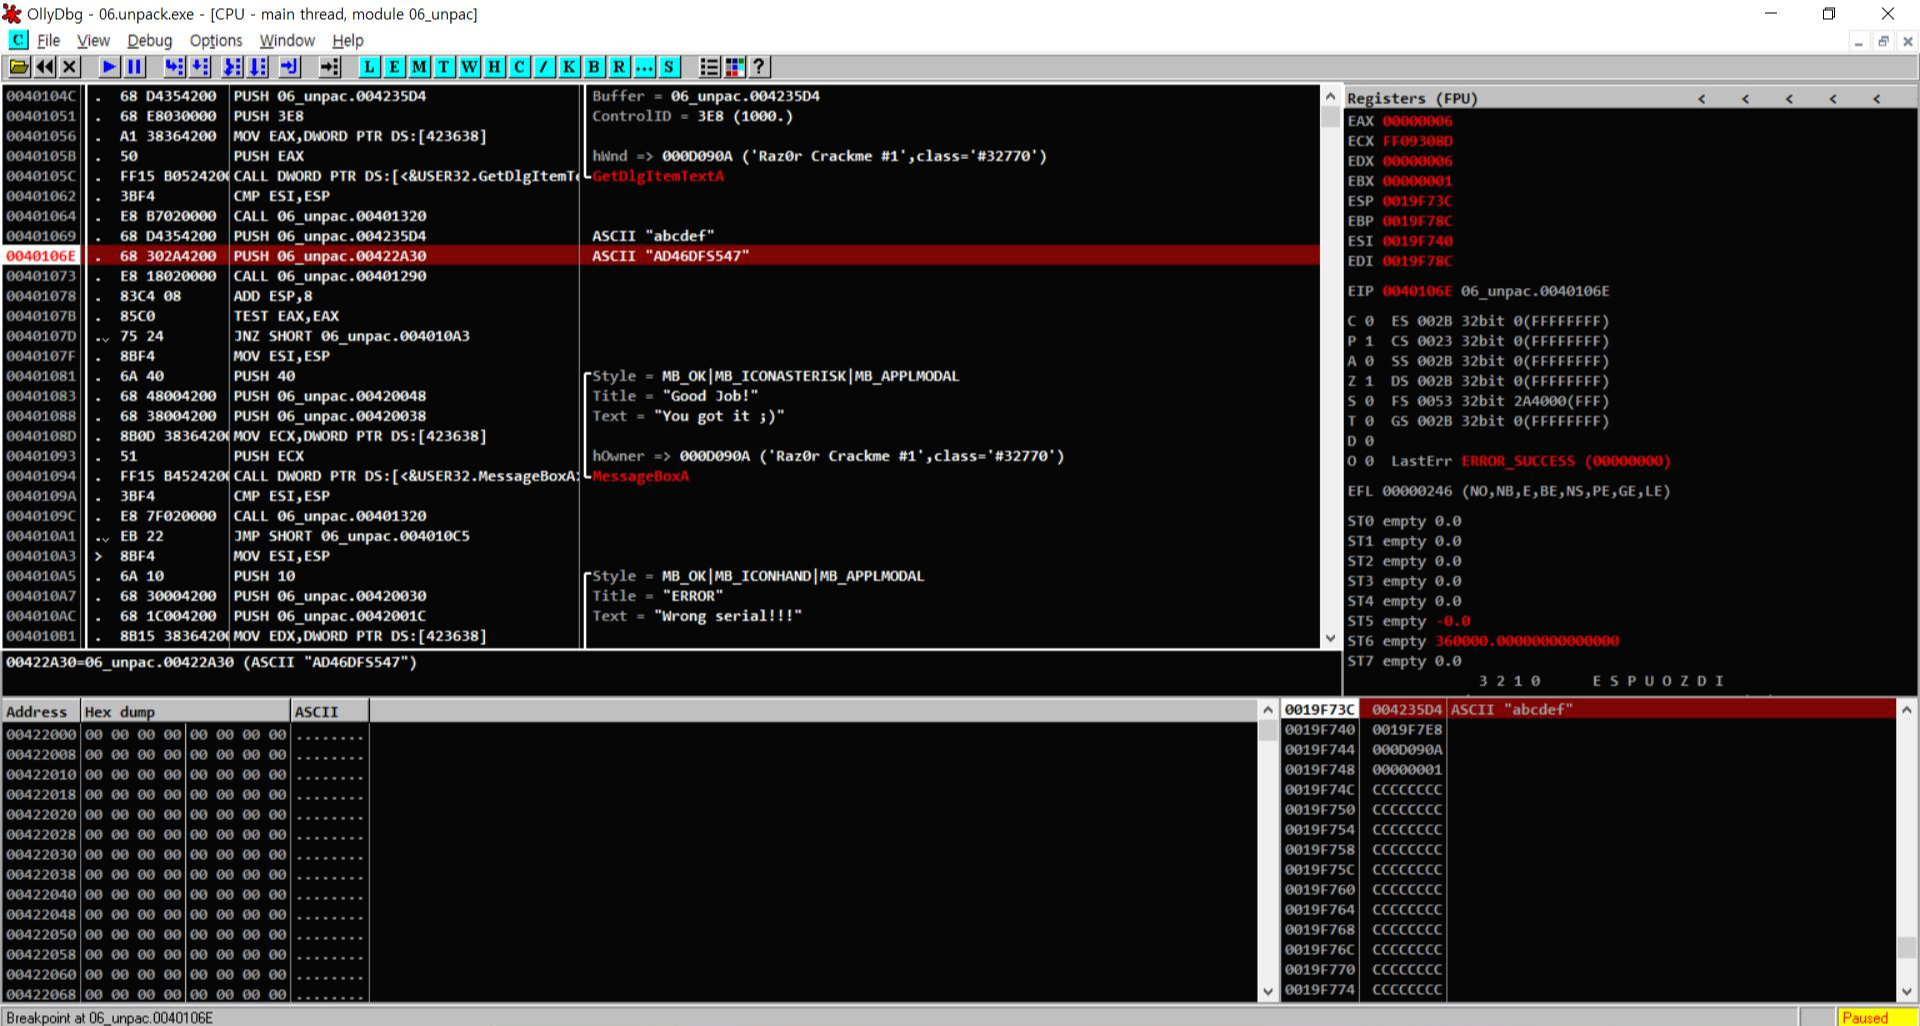Screen dimensions: 1920x1026
Task: Click the Execute till return icon
Action: coord(290,67)
